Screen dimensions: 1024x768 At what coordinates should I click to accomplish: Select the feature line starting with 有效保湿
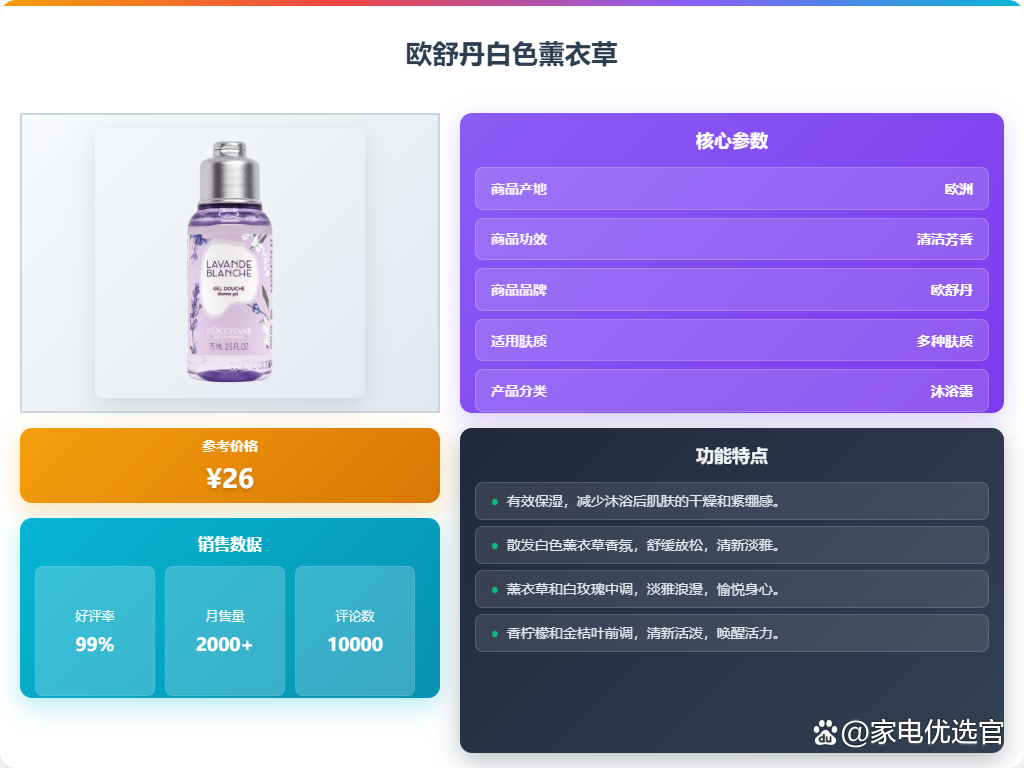(x=731, y=501)
